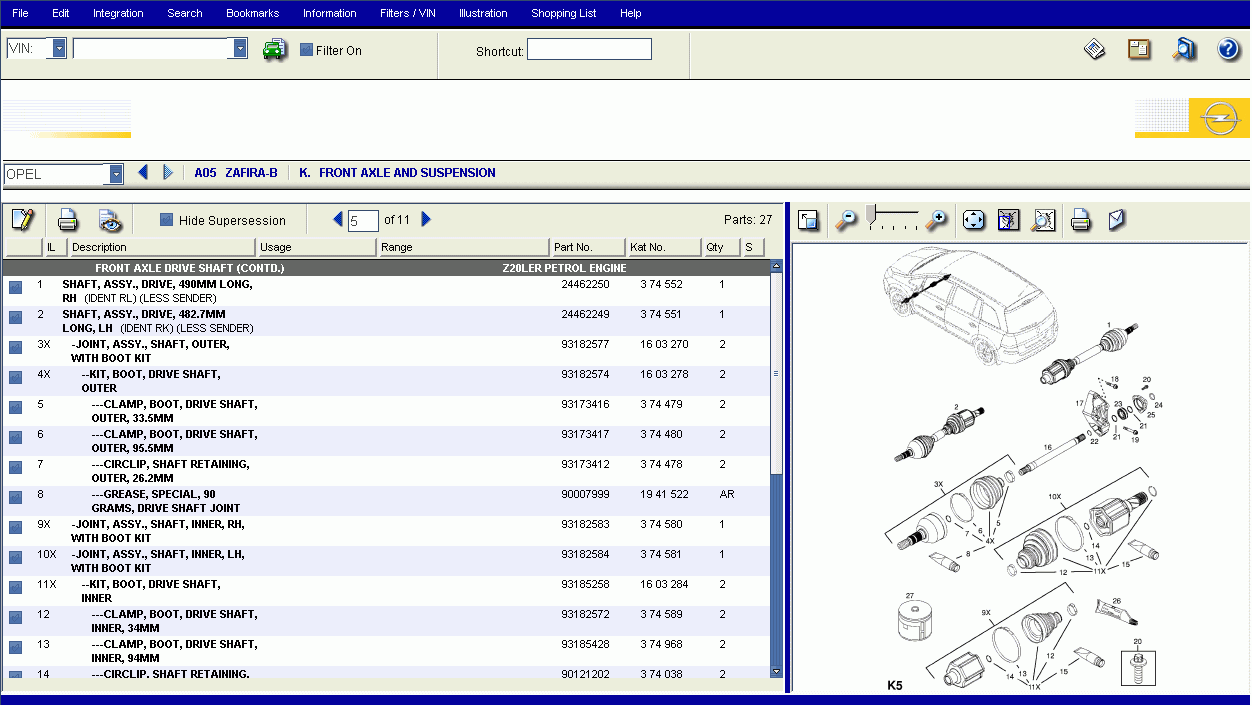The image size is (1252, 706).
Task: Open the VIN type dropdown
Action: click(x=59, y=48)
